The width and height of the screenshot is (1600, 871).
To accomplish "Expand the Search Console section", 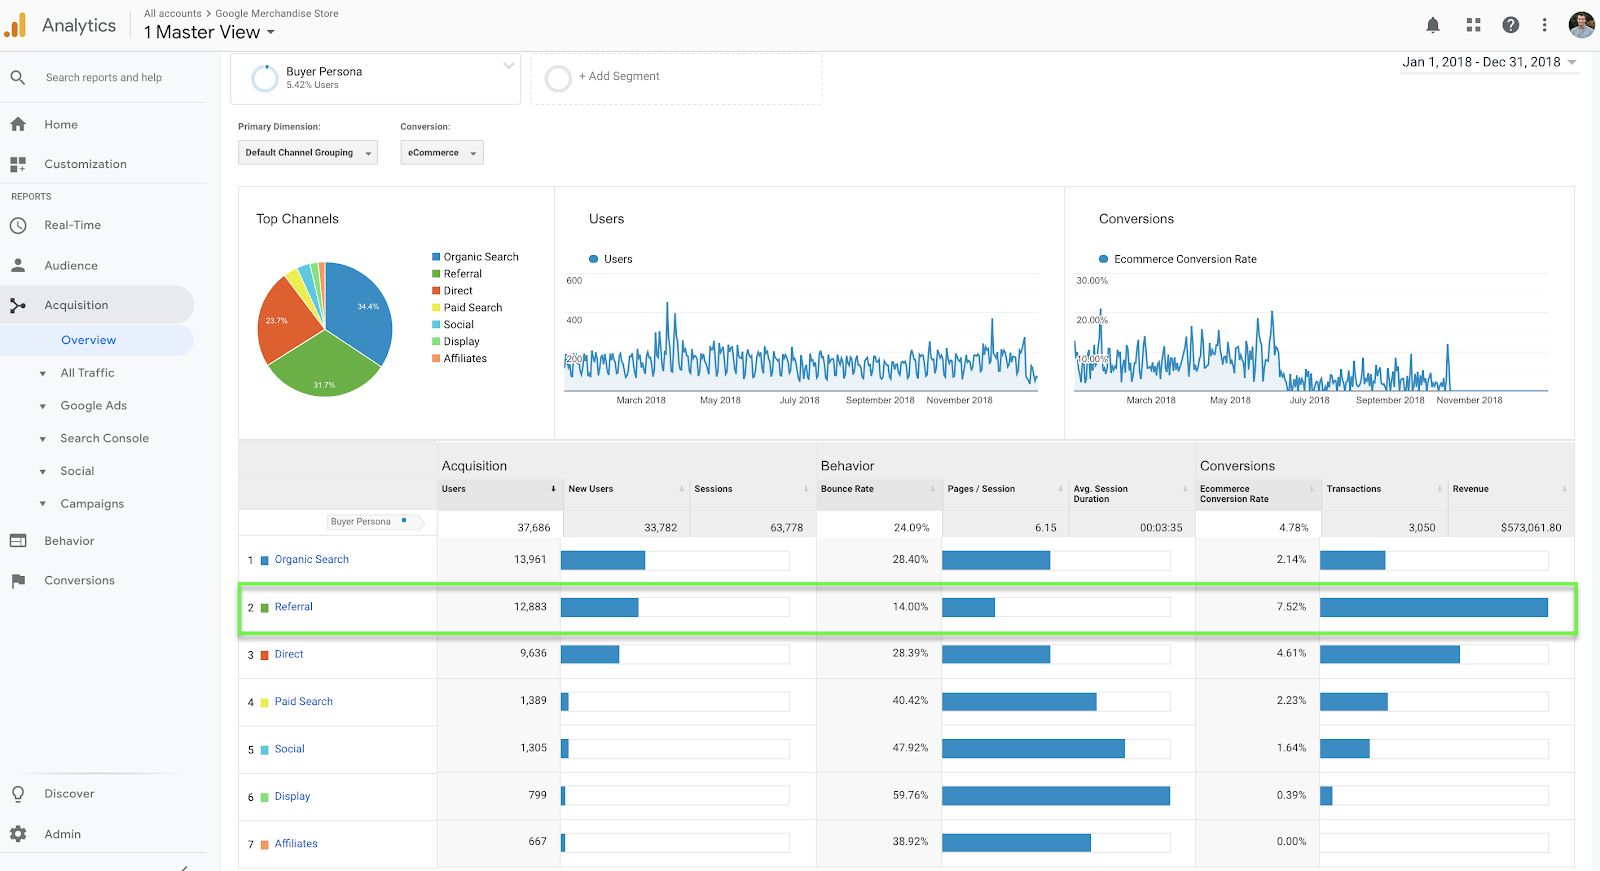I will coord(42,439).
